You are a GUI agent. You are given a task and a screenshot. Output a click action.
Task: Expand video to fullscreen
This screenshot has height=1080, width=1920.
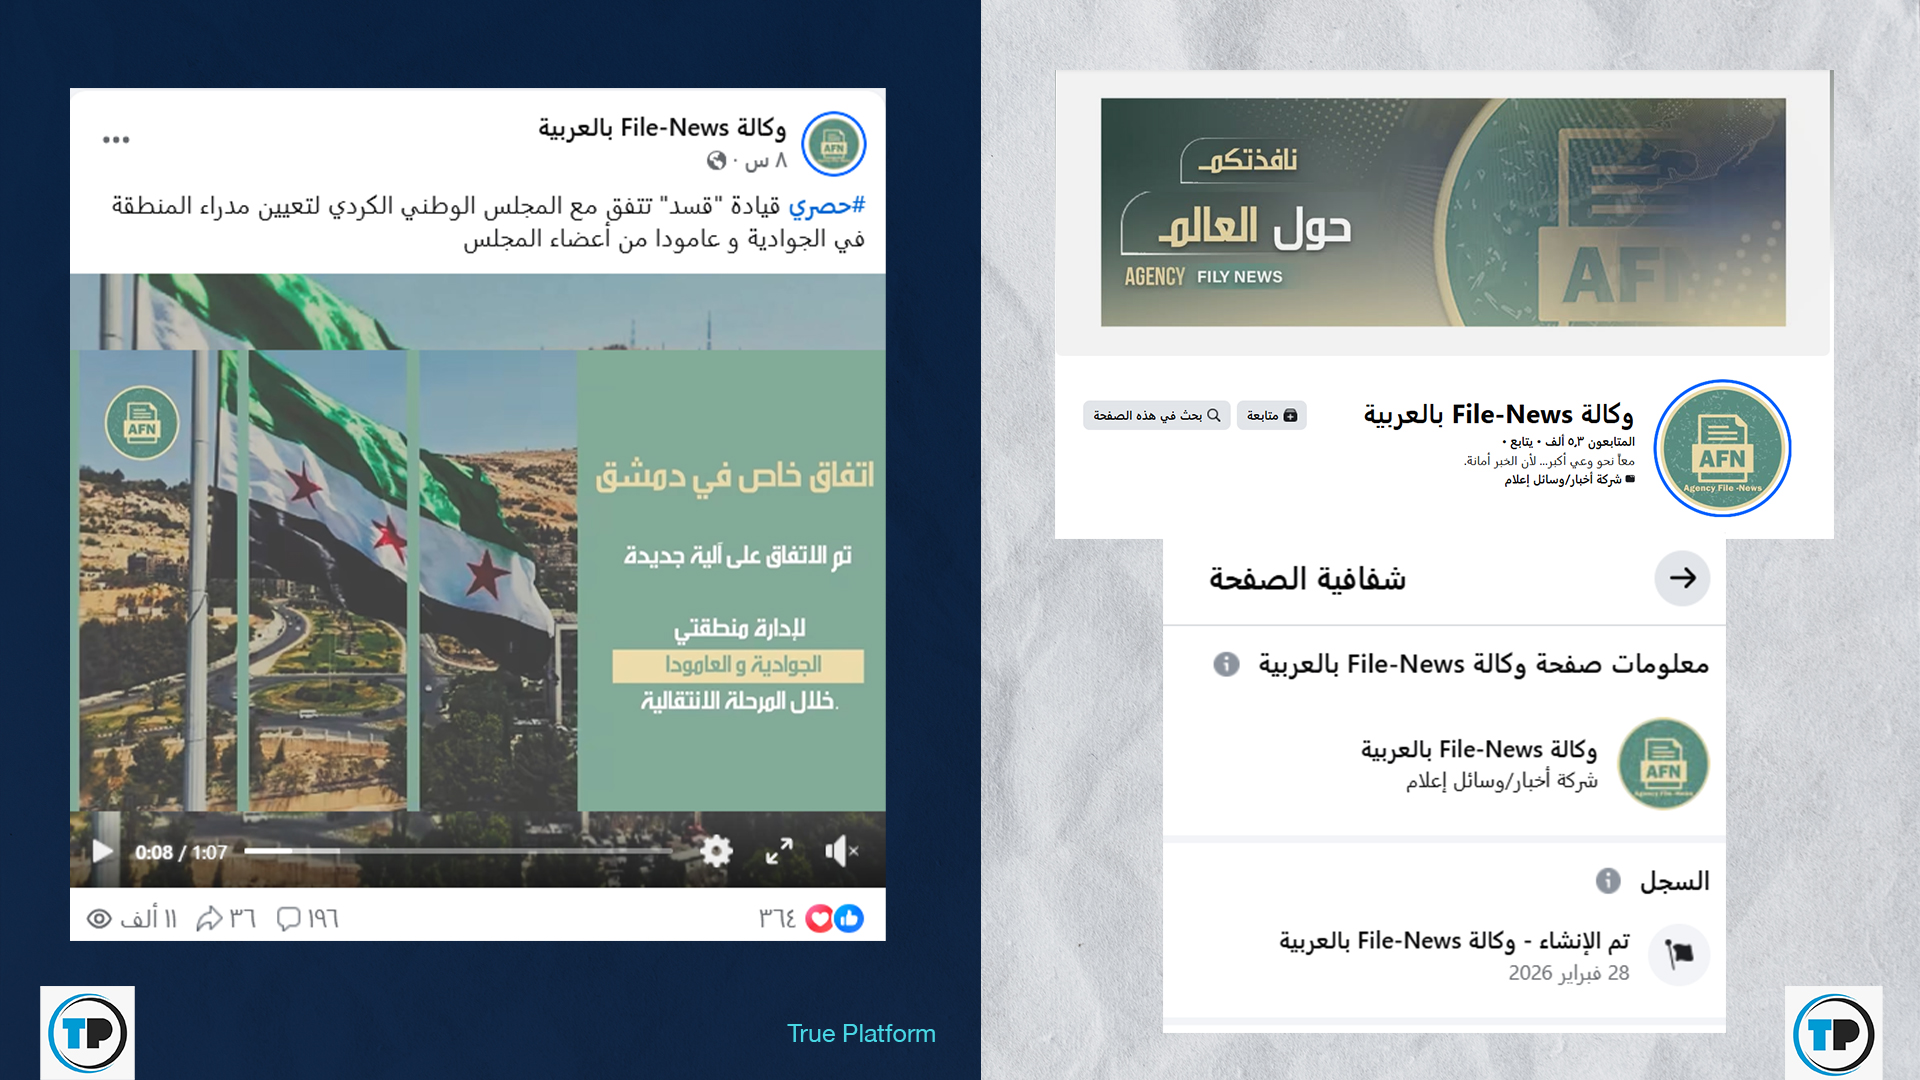point(779,851)
